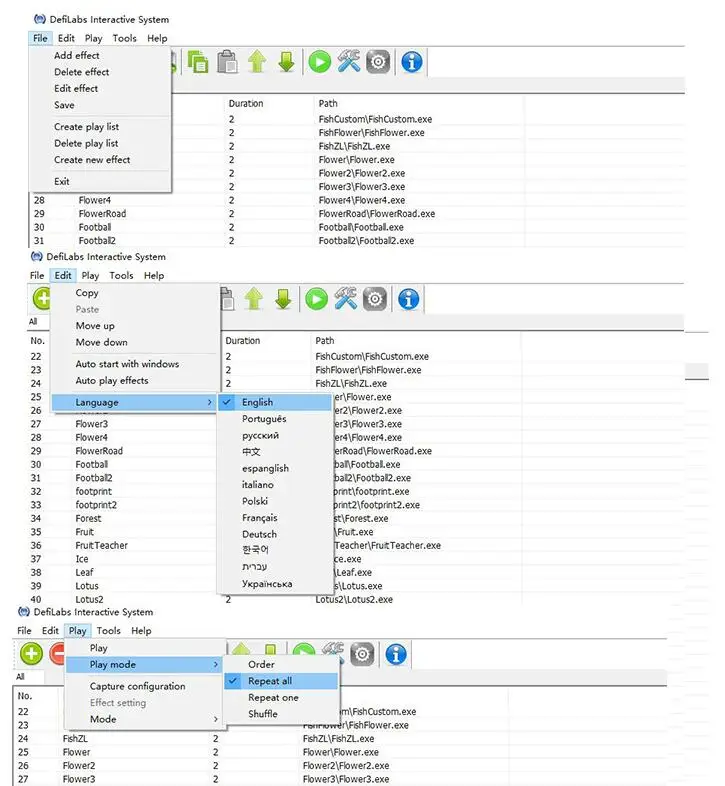
Task: Open the Play menu in the Play-menu window
Action: (77, 631)
